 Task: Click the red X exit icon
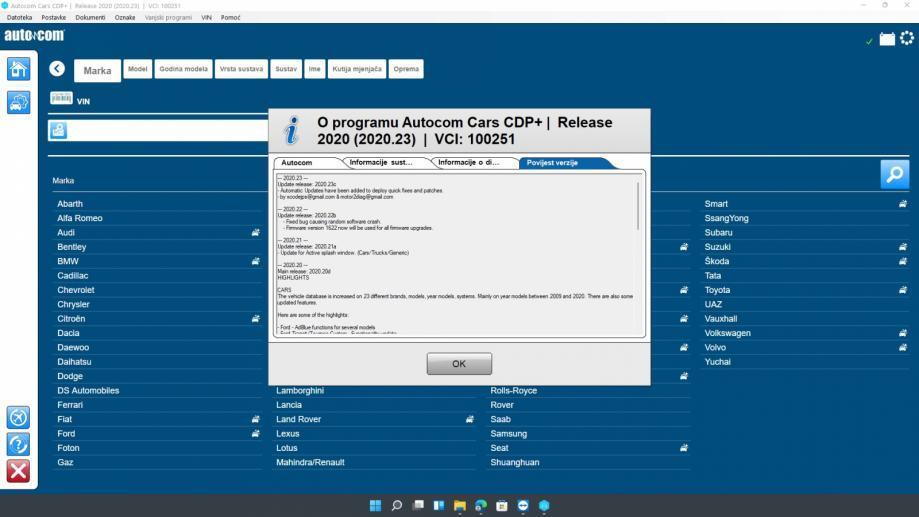(x=18, y=471)
